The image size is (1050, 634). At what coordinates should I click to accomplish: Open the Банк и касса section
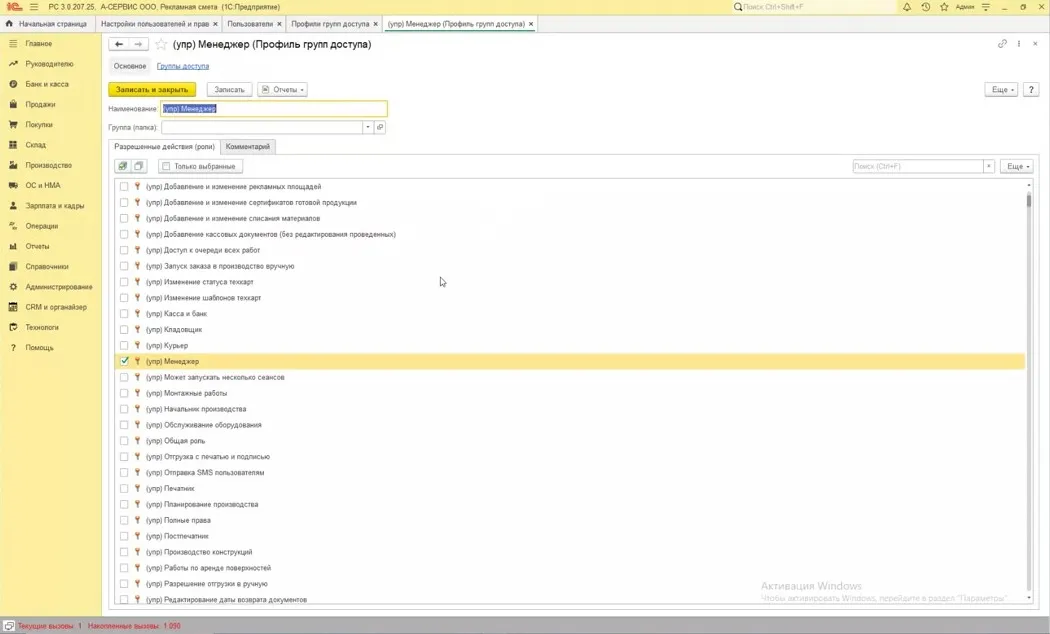tap(47, 84)
